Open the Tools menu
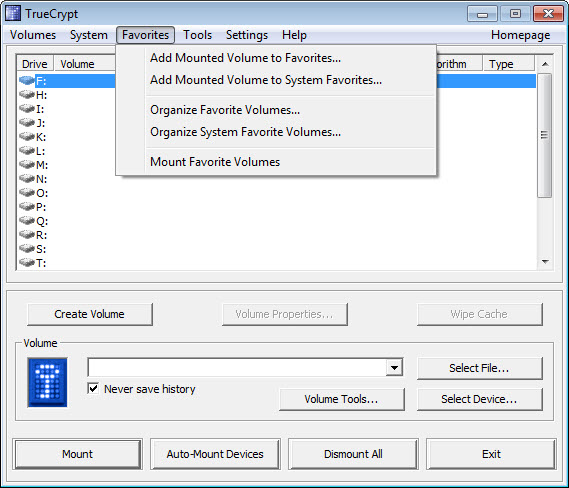This screenshot has height=488, width=569. [x=197, y=35]
